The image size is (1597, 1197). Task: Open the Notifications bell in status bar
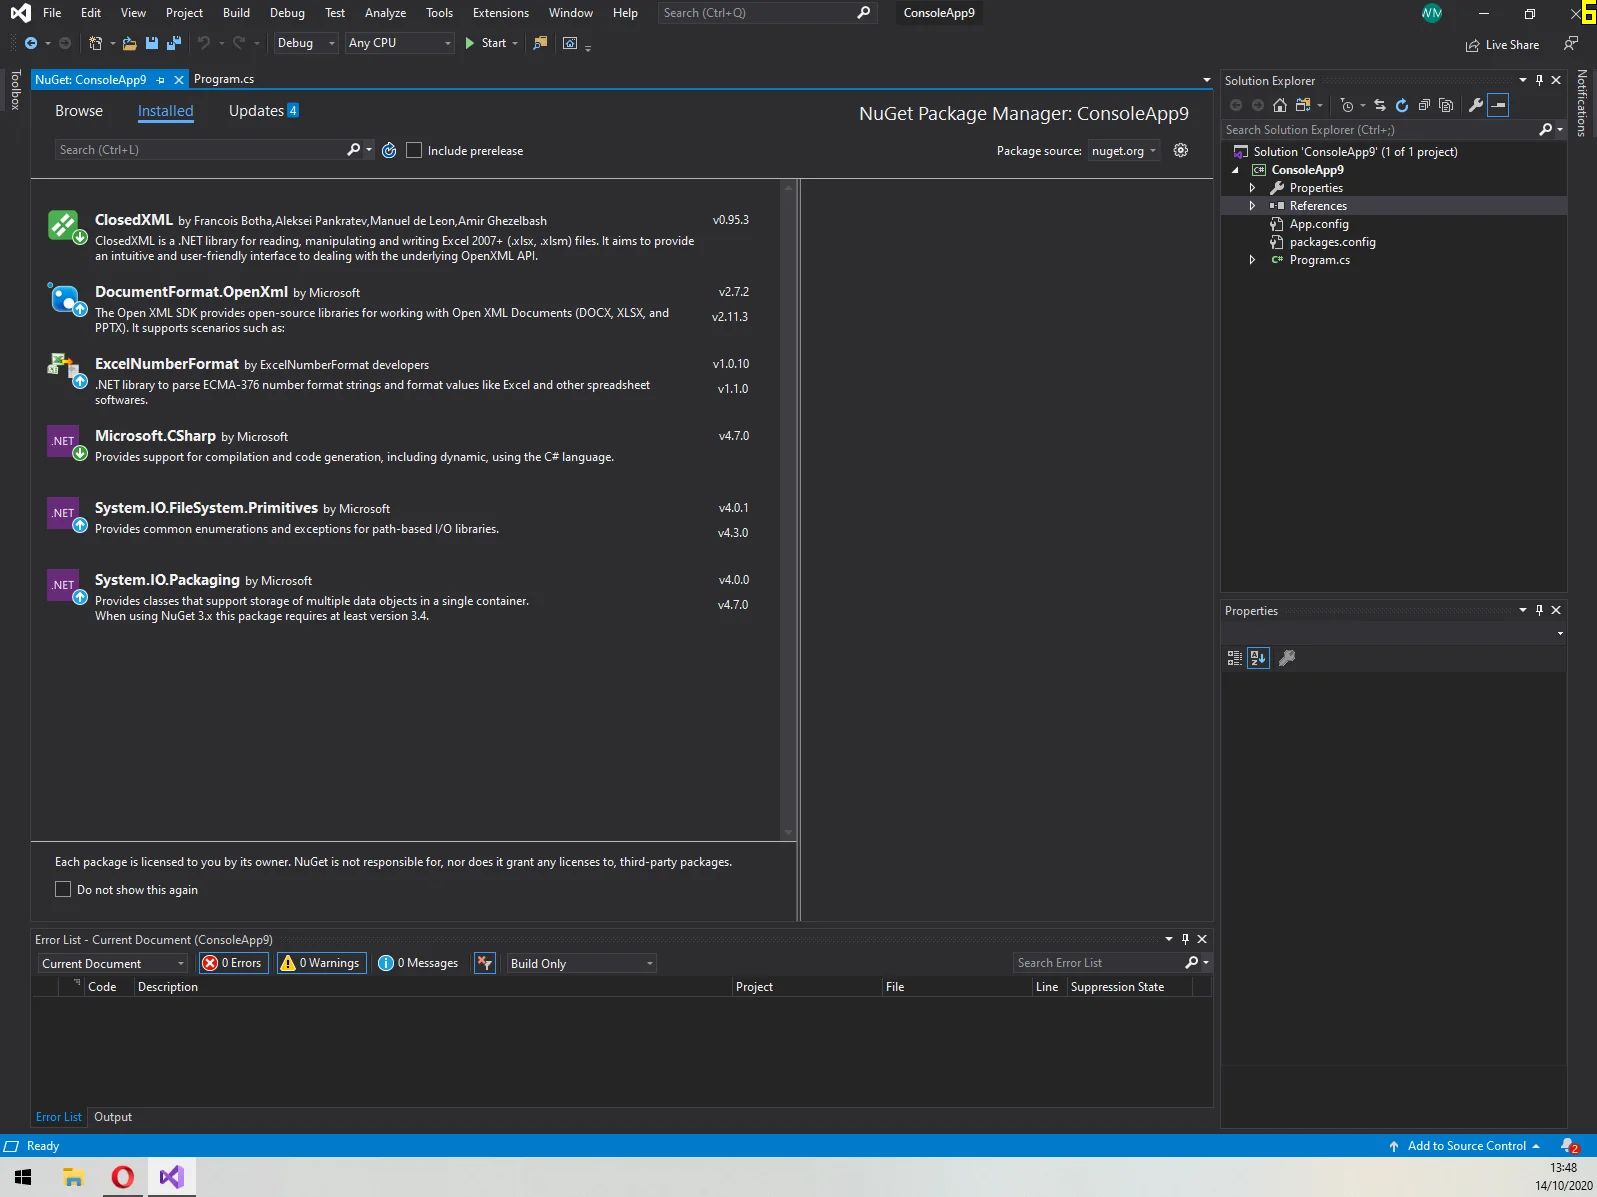[1569, 1146]
